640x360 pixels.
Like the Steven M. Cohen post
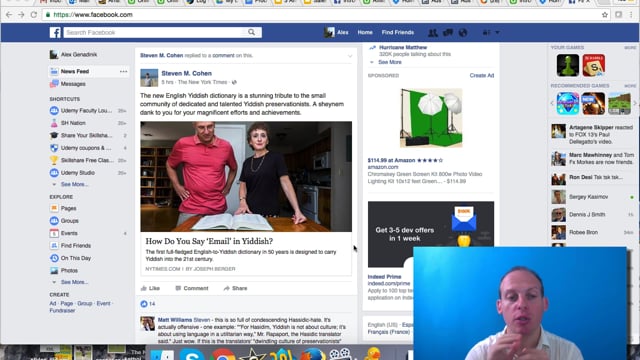(150, 288)
